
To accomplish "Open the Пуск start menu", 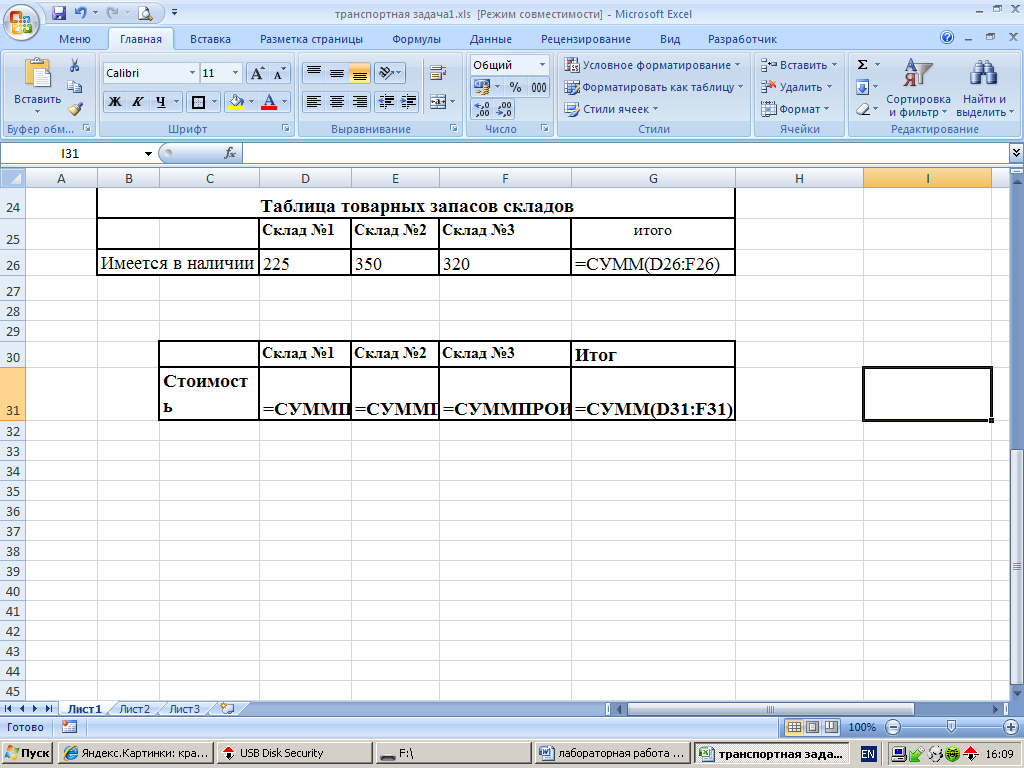I will pos(27,753).
